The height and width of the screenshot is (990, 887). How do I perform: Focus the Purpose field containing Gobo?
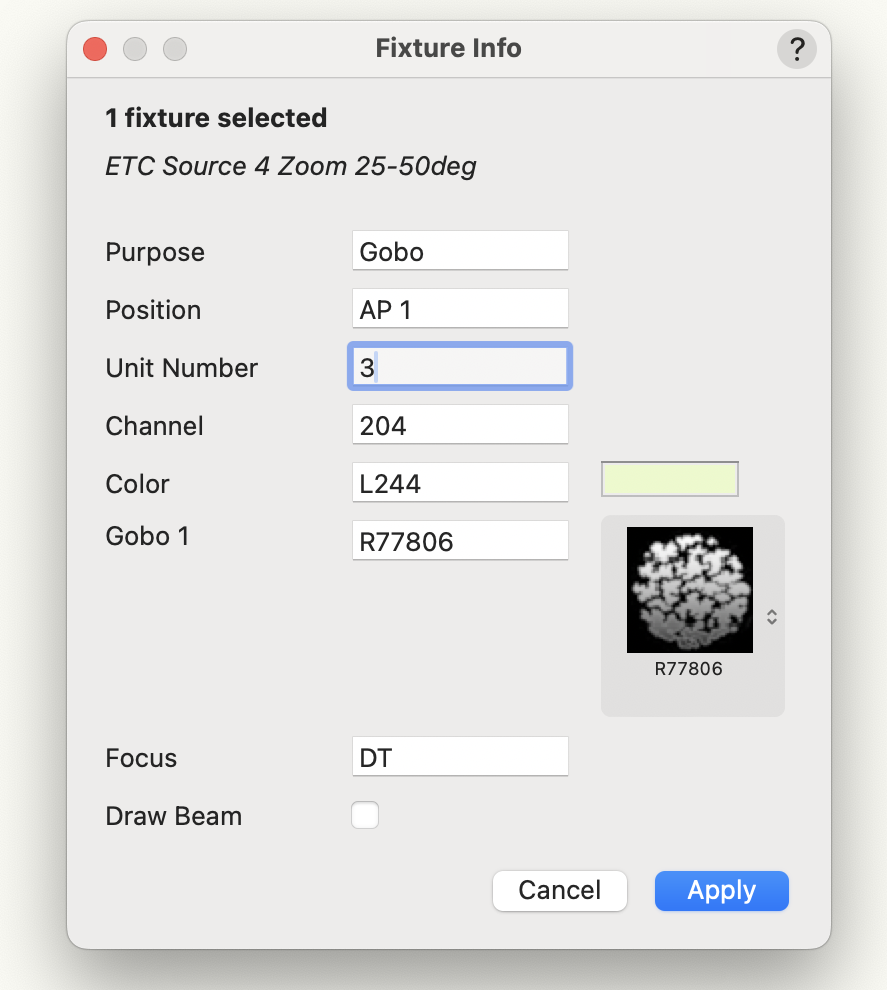click(460, 251)
